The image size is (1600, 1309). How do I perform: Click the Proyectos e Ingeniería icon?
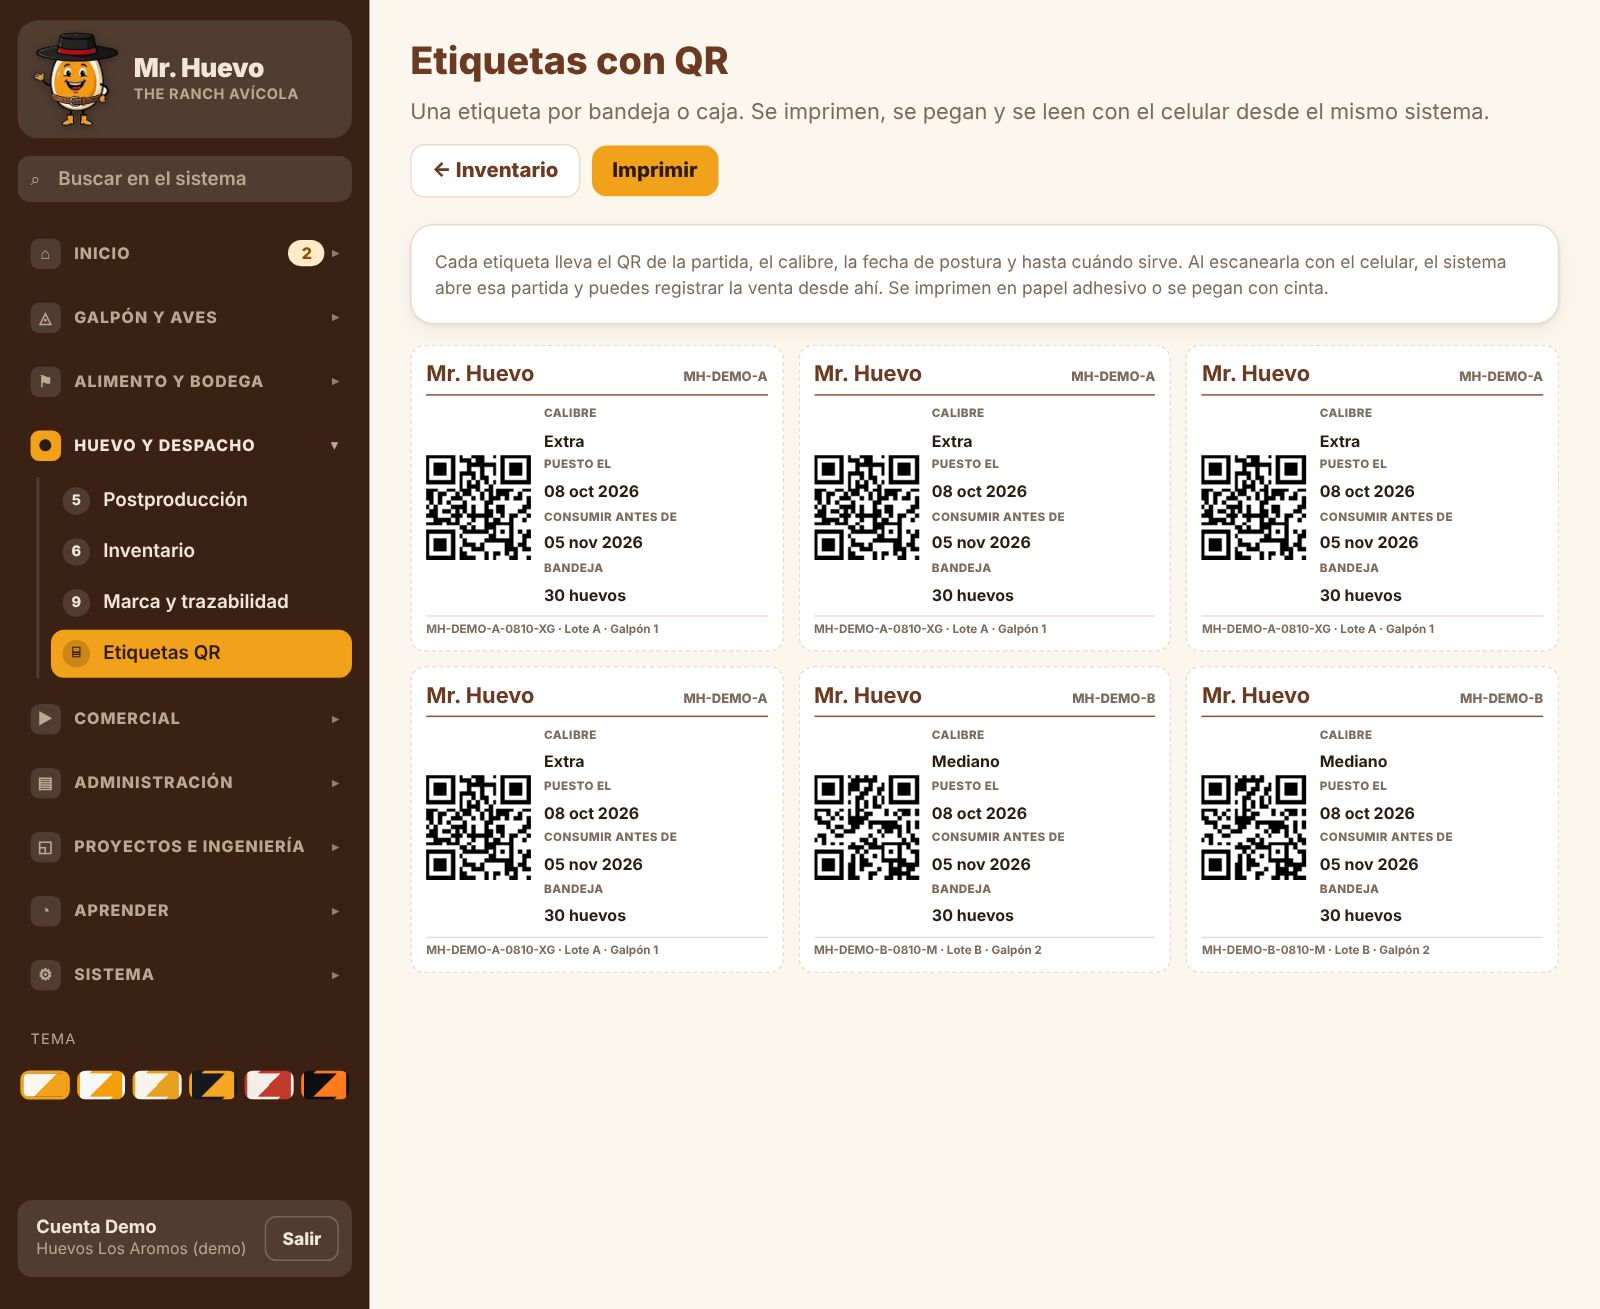45,847
